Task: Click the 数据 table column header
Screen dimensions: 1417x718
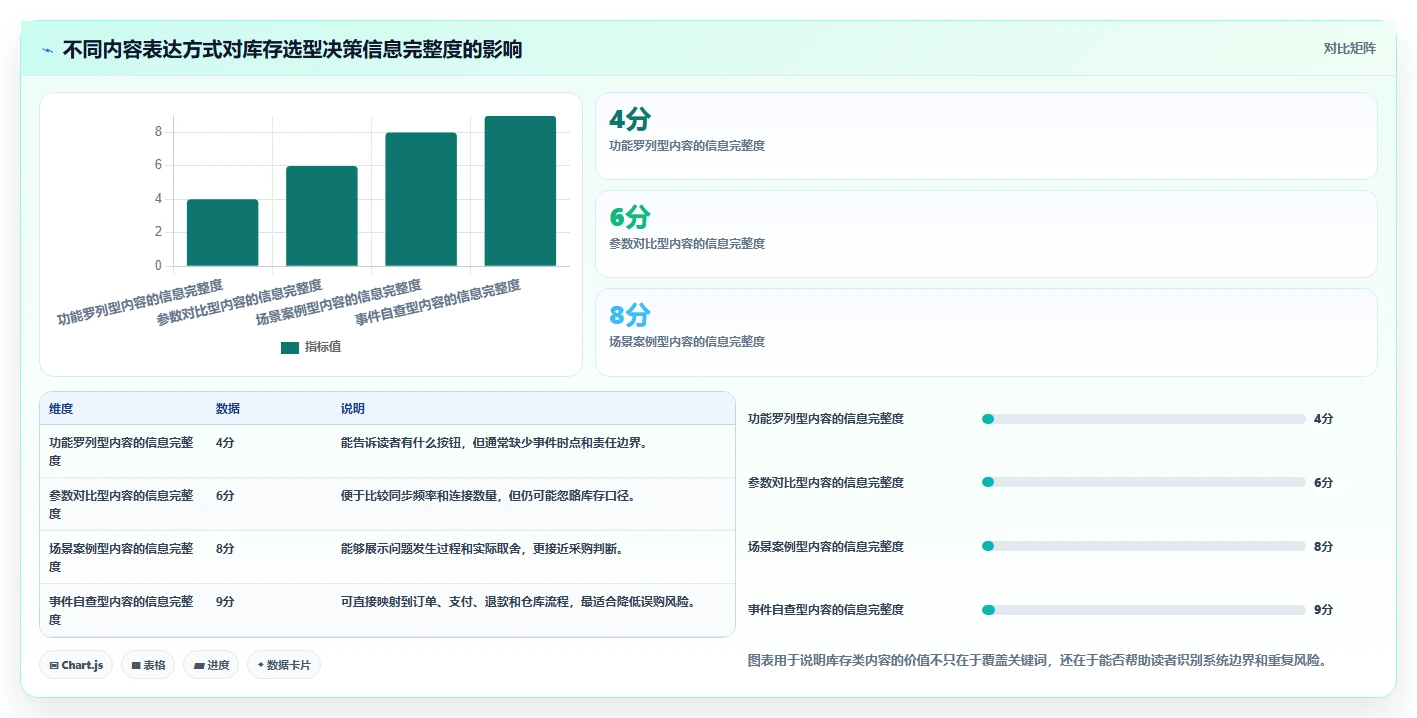Action: pos(227,409)
